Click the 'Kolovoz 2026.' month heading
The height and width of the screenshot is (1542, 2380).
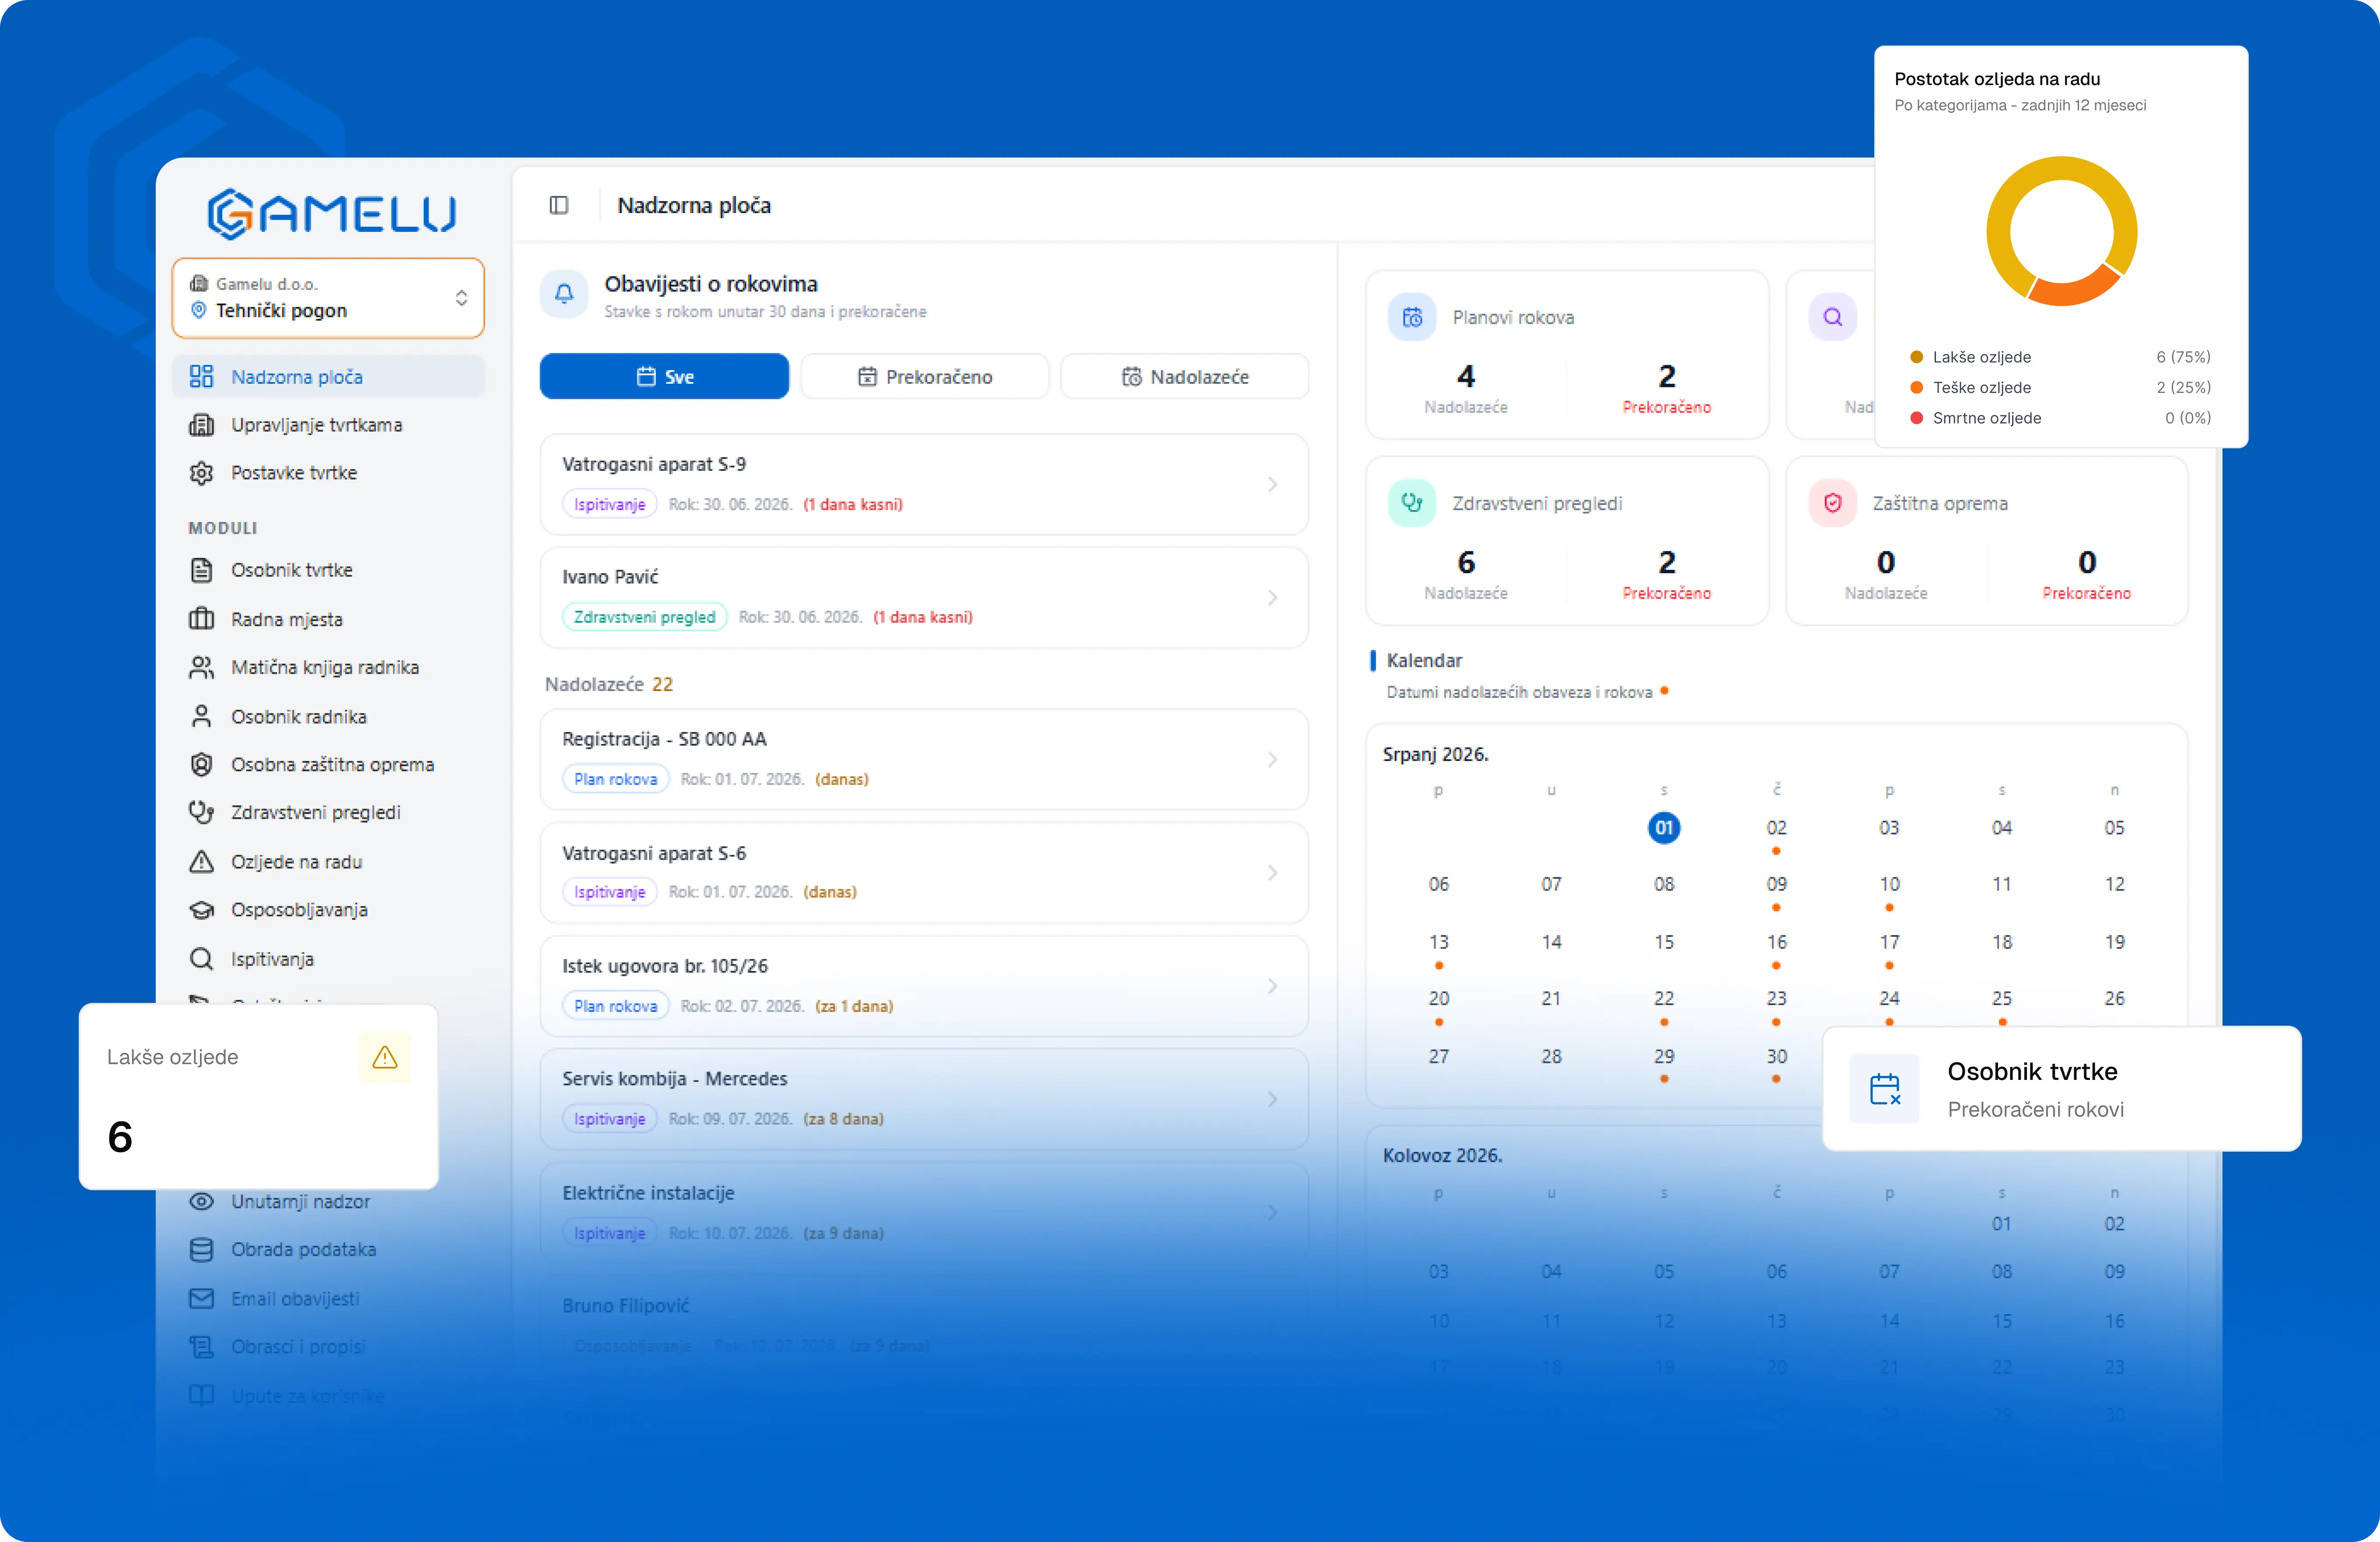[1442, 1155]
